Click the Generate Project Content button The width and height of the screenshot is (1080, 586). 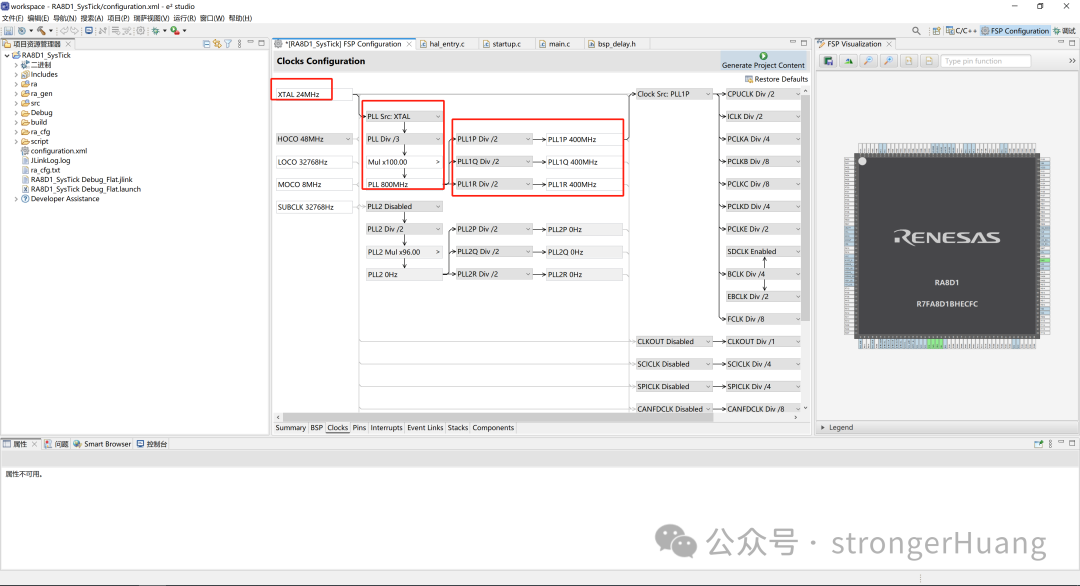(763, 60)
